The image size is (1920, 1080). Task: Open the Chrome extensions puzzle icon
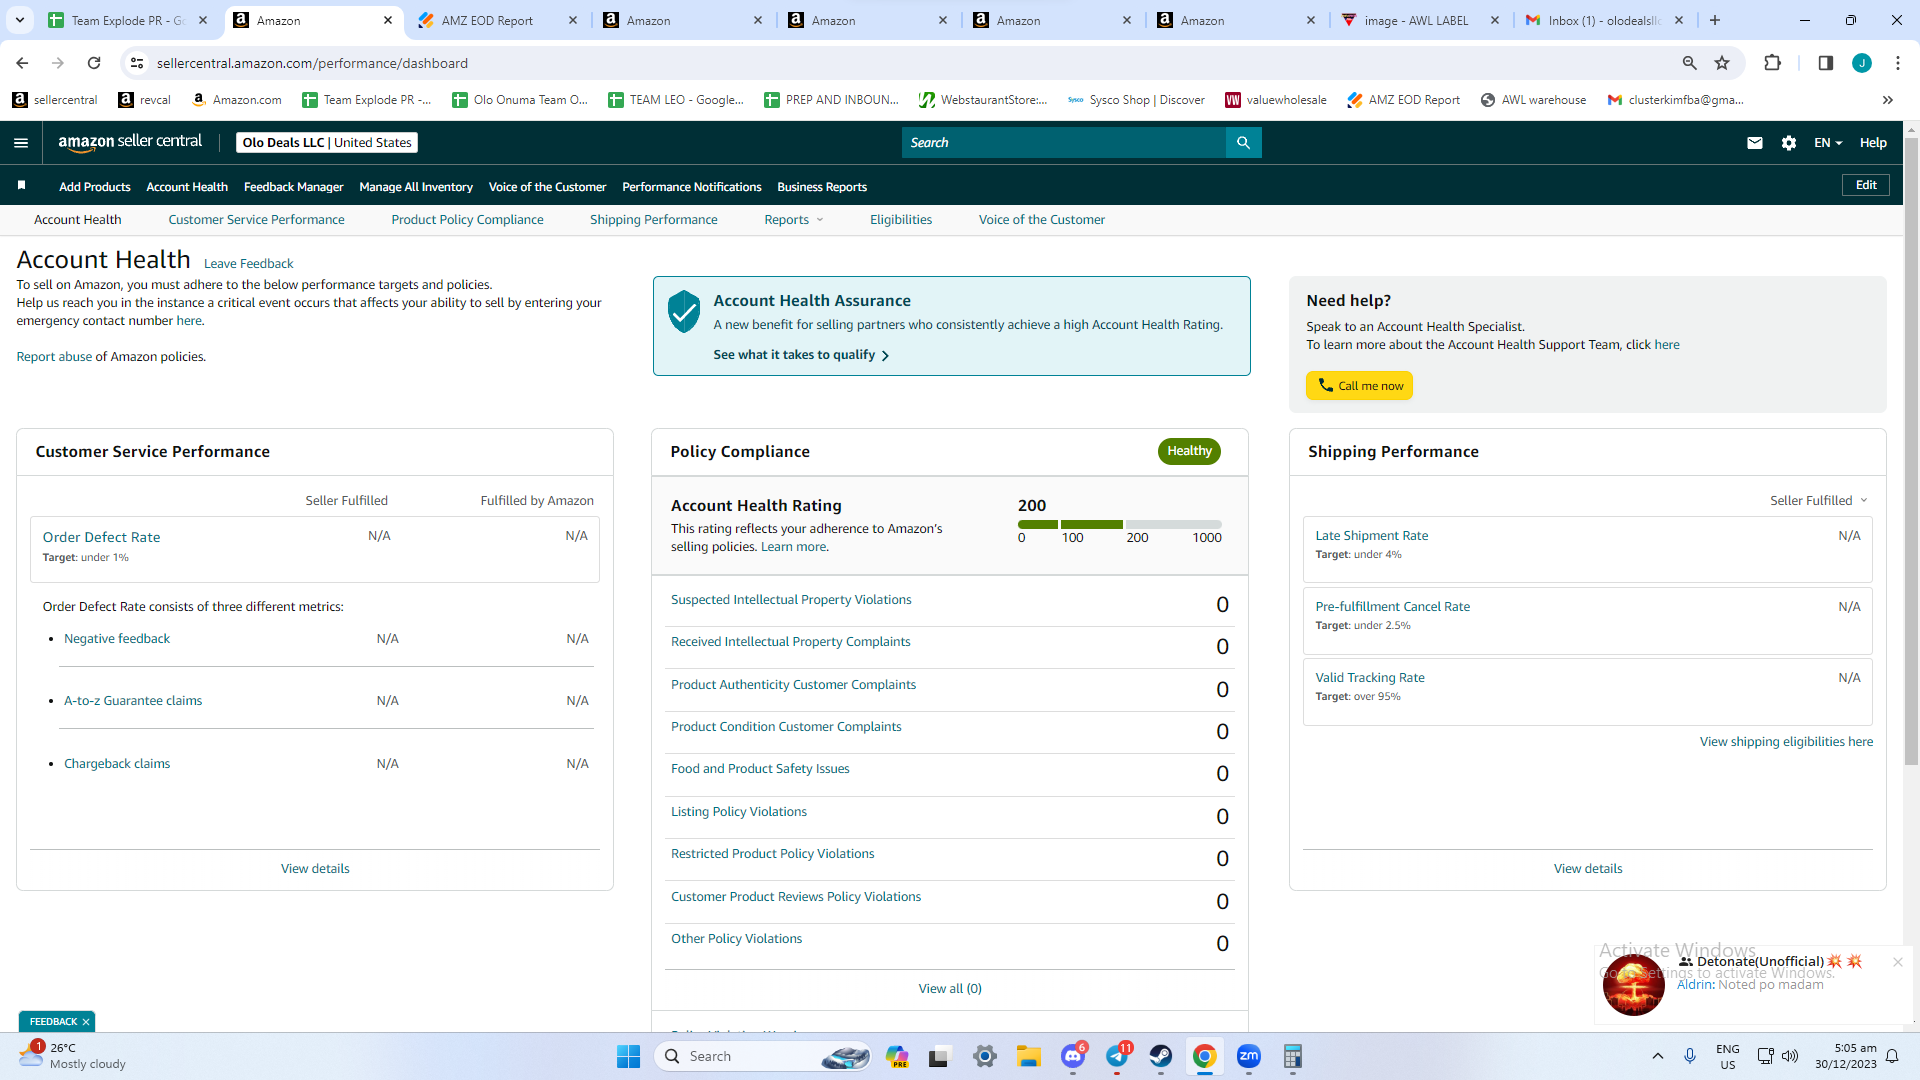pos(1772,63)
